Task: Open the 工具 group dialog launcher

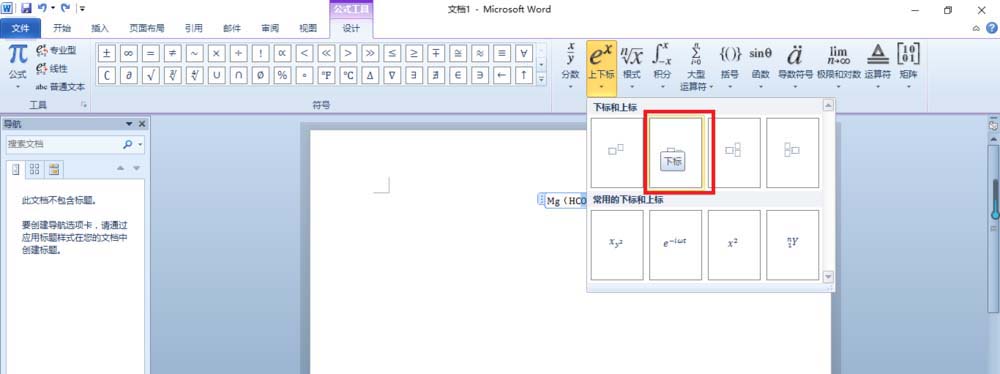Action: [83, 104]
